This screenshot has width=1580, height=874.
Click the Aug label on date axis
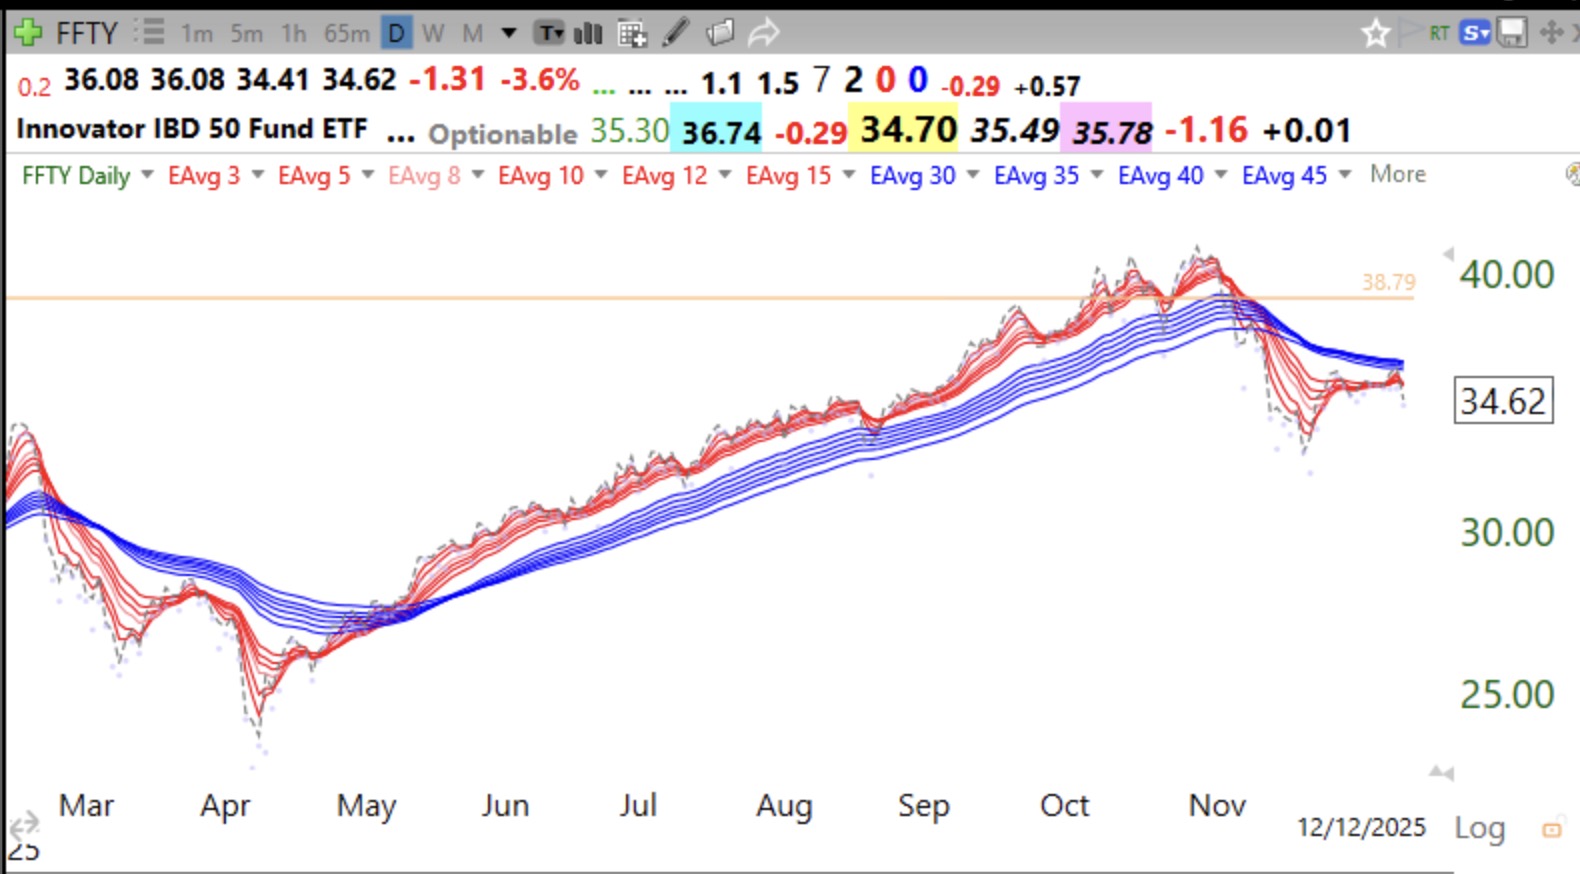click(784, 806)
